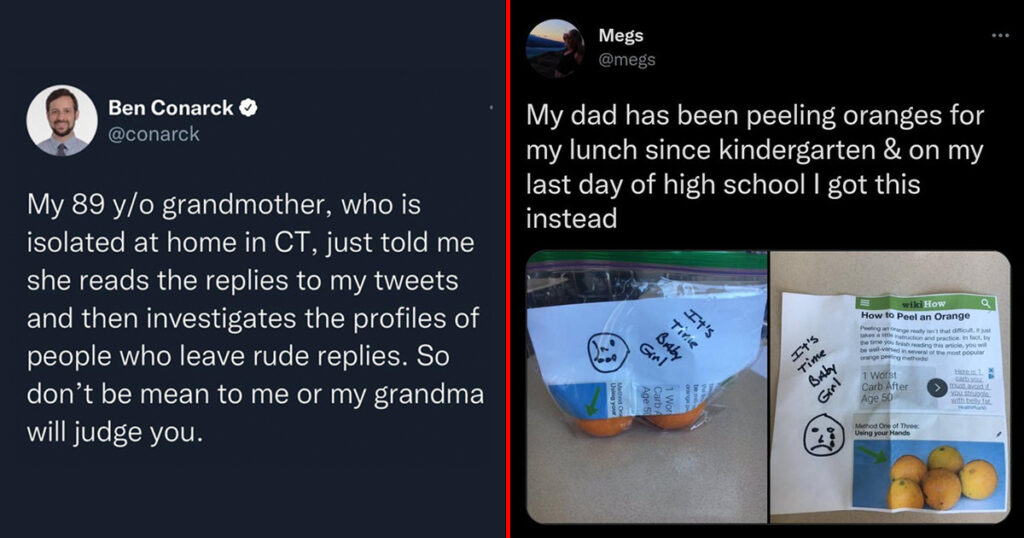The image size is (1024, 538).
Task: Click the grandmother tweet text body
Action: coord(255,318)
